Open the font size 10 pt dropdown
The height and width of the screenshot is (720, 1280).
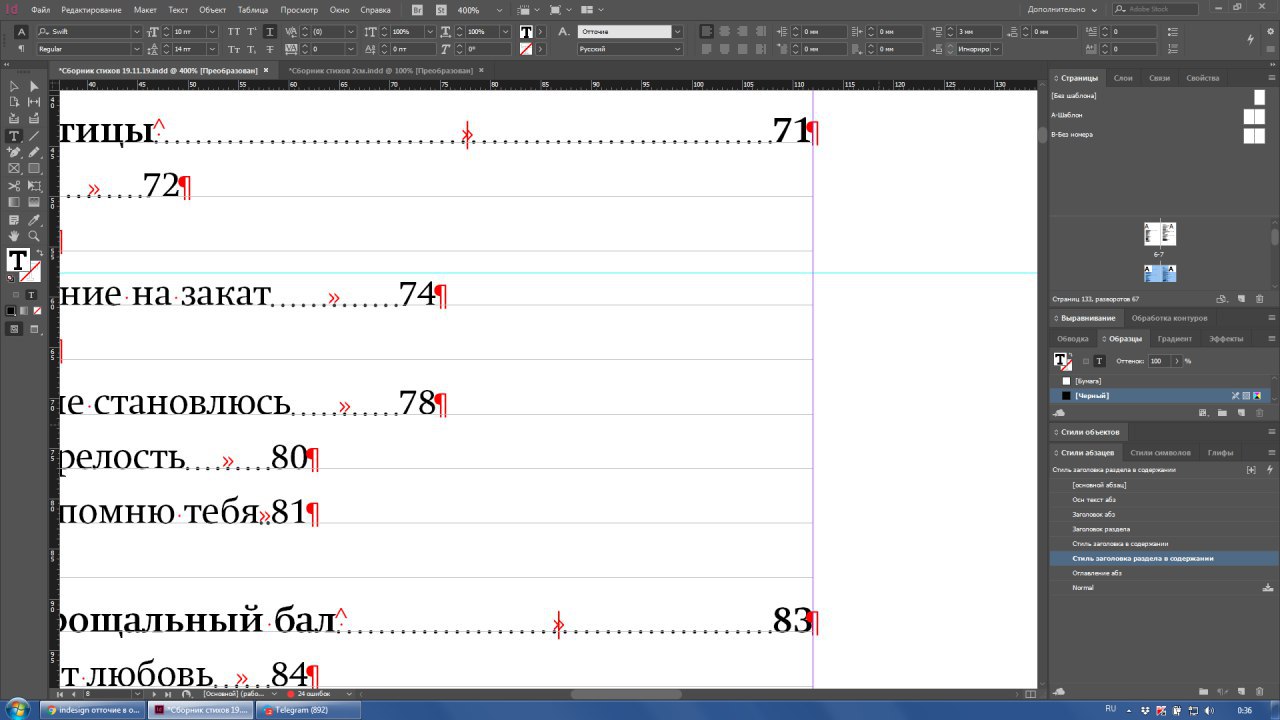pos(212,32)
